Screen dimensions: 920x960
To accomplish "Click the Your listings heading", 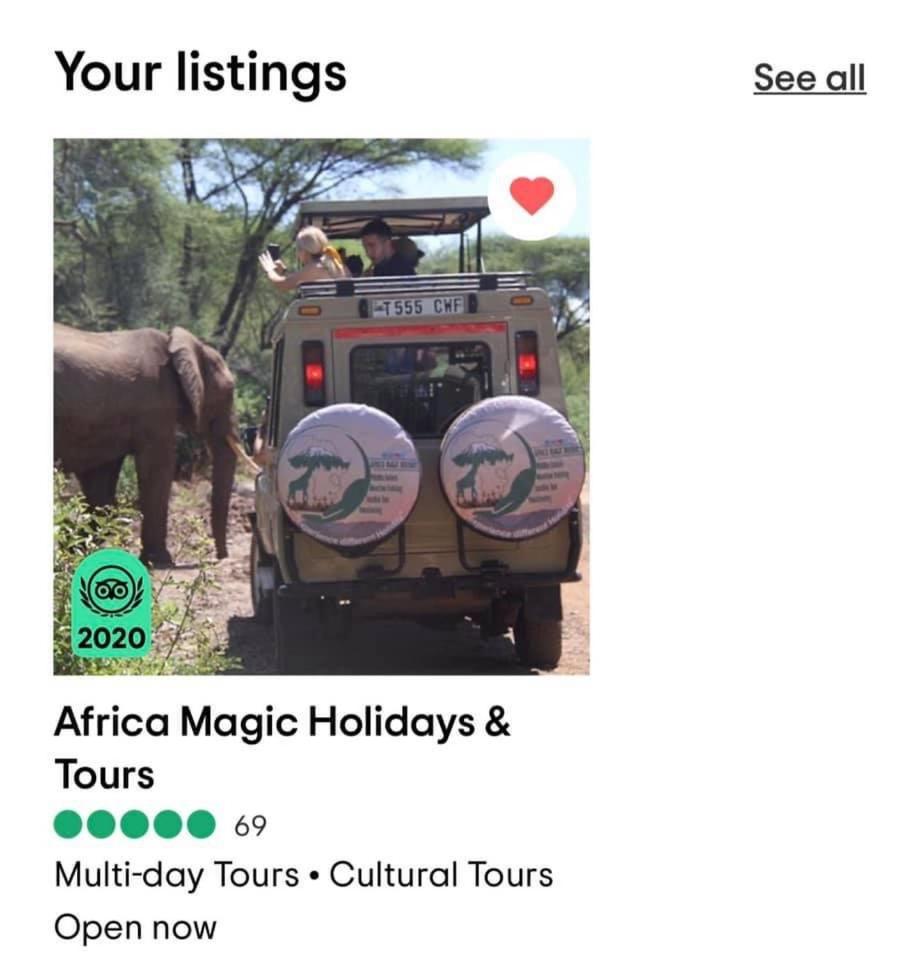I will pyautogui.click(x=200, y=72).
